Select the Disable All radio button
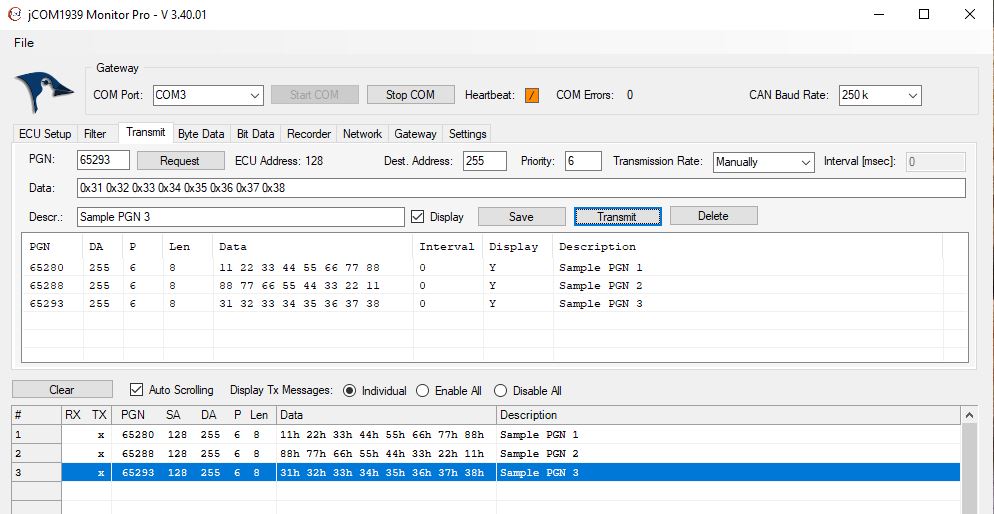This screenshot has height=514, width=994. (501, 391)
